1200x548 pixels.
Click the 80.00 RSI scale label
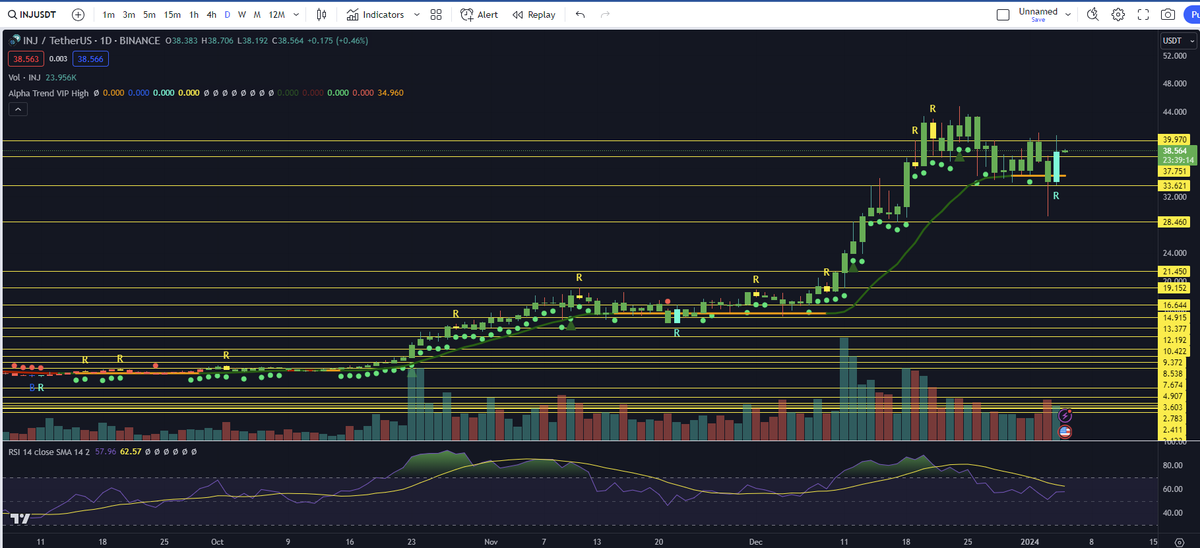(1172, 465)
